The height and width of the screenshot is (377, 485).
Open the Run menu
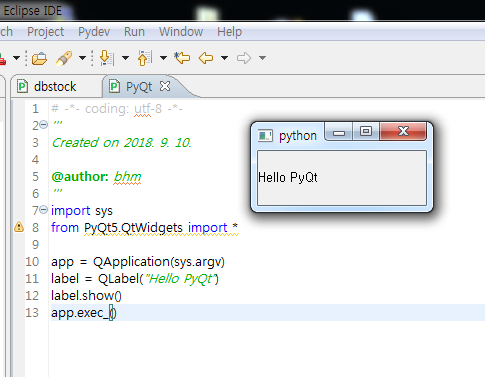click(x=134, y=32)
